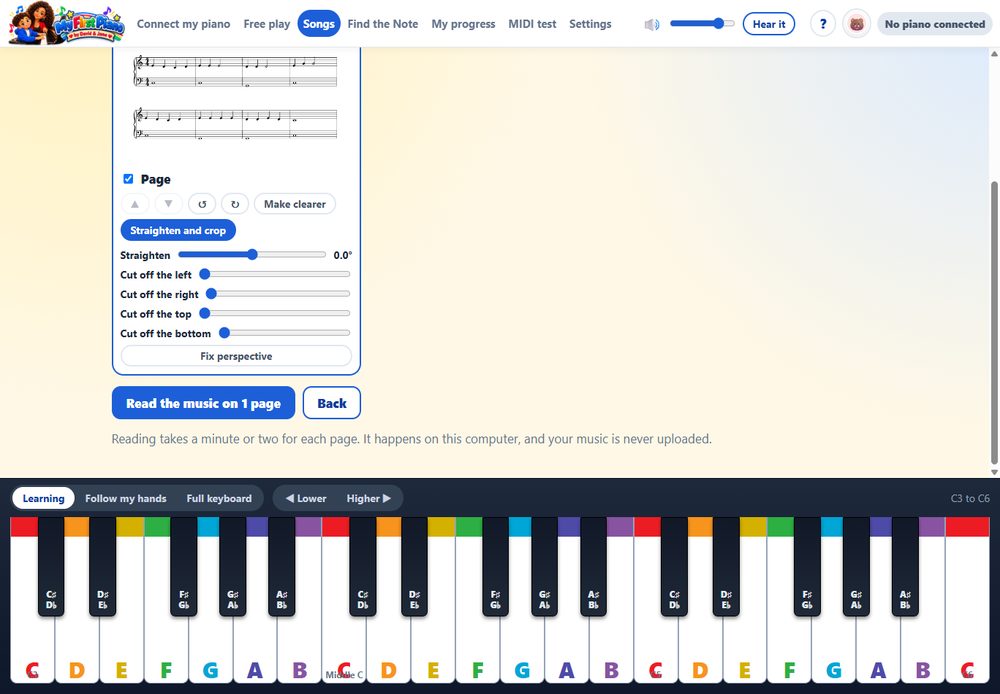The height and width of the screenshot is (694, 1000).
Task: Switch to Full keyboard mode
Action: click(x=219, y=498)
